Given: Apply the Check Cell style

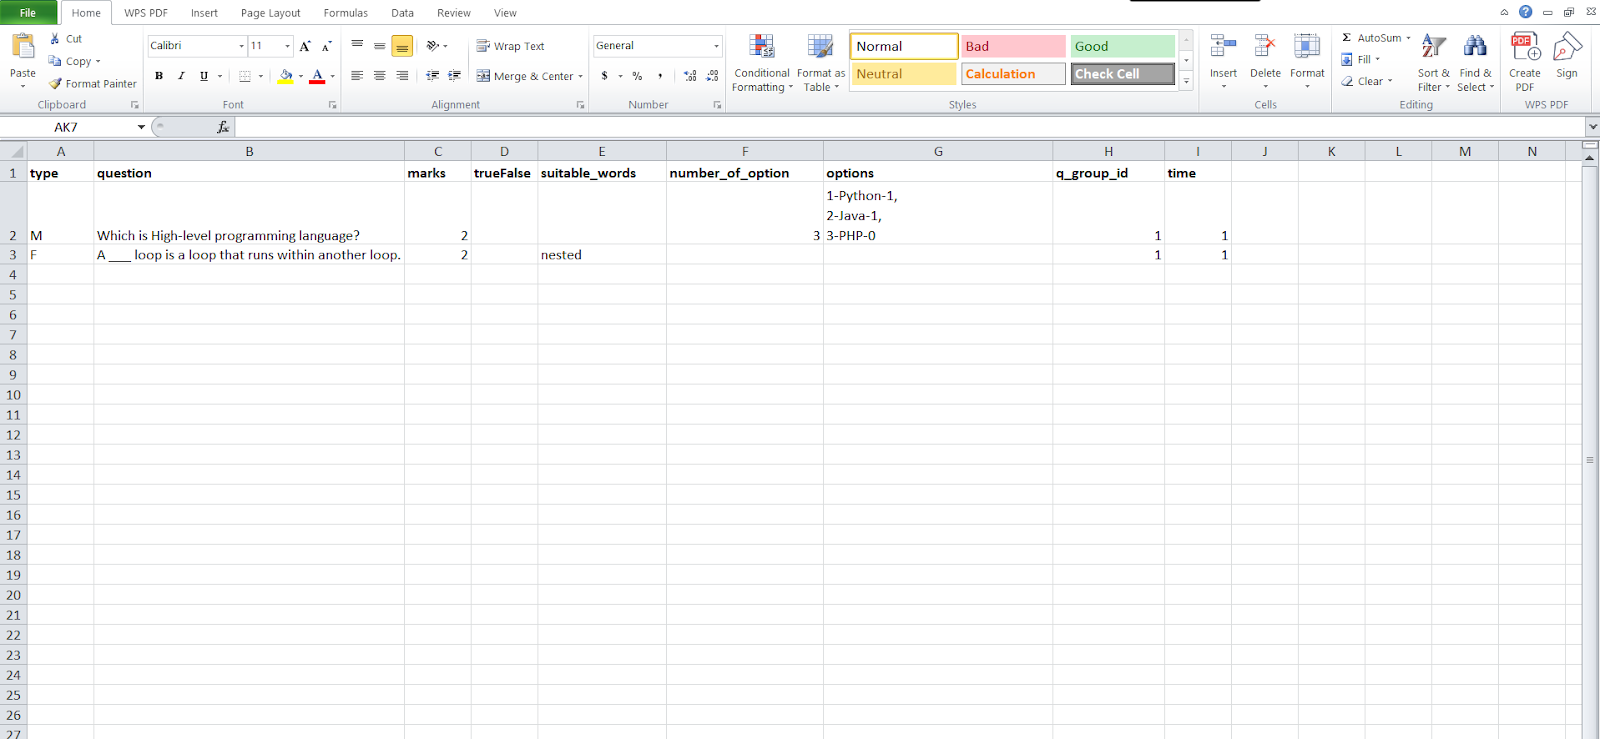Looking at the screenshot, I should coord(1122,74).
